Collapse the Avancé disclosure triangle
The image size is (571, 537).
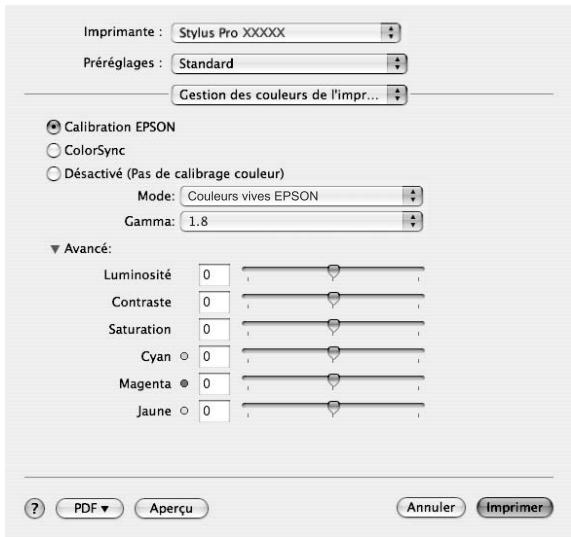click(x=55, y=249)
